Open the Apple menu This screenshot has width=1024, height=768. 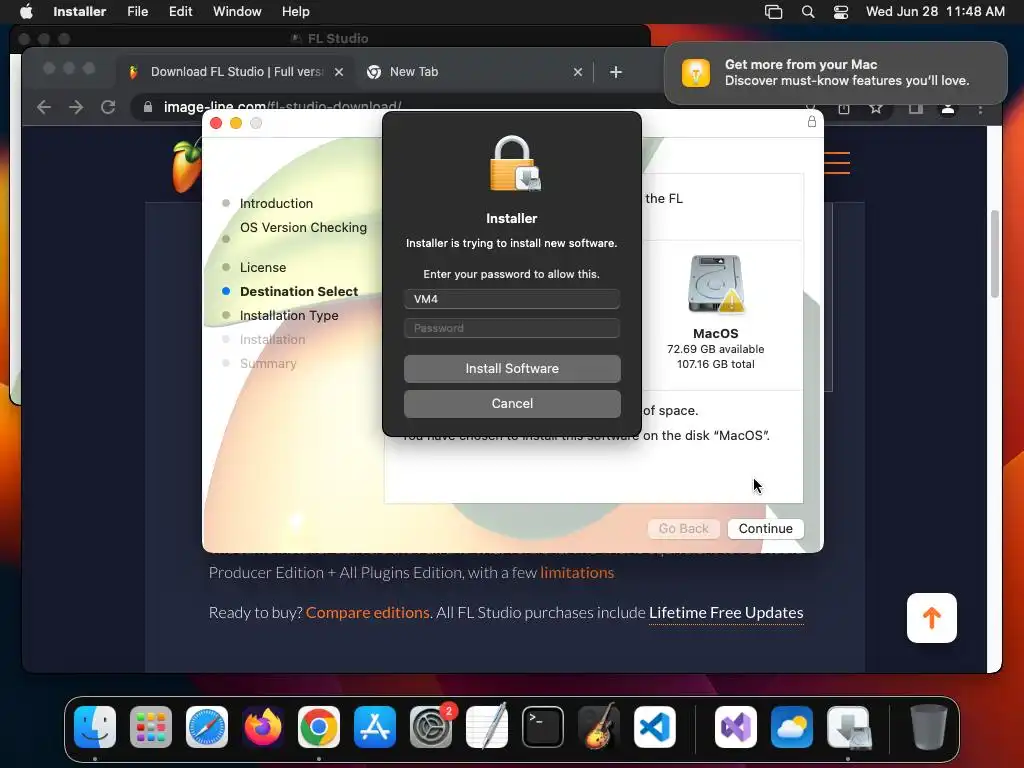[x=26, y=11]
